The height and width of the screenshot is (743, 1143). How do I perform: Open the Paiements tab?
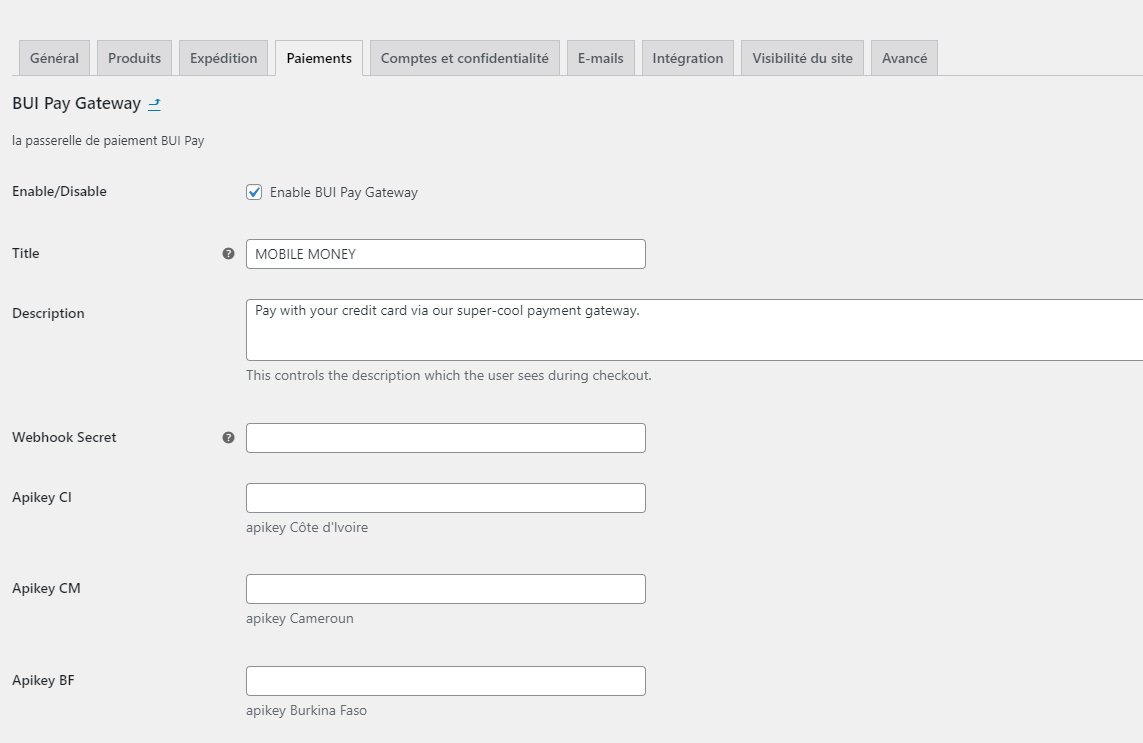(x=318, y=57)
